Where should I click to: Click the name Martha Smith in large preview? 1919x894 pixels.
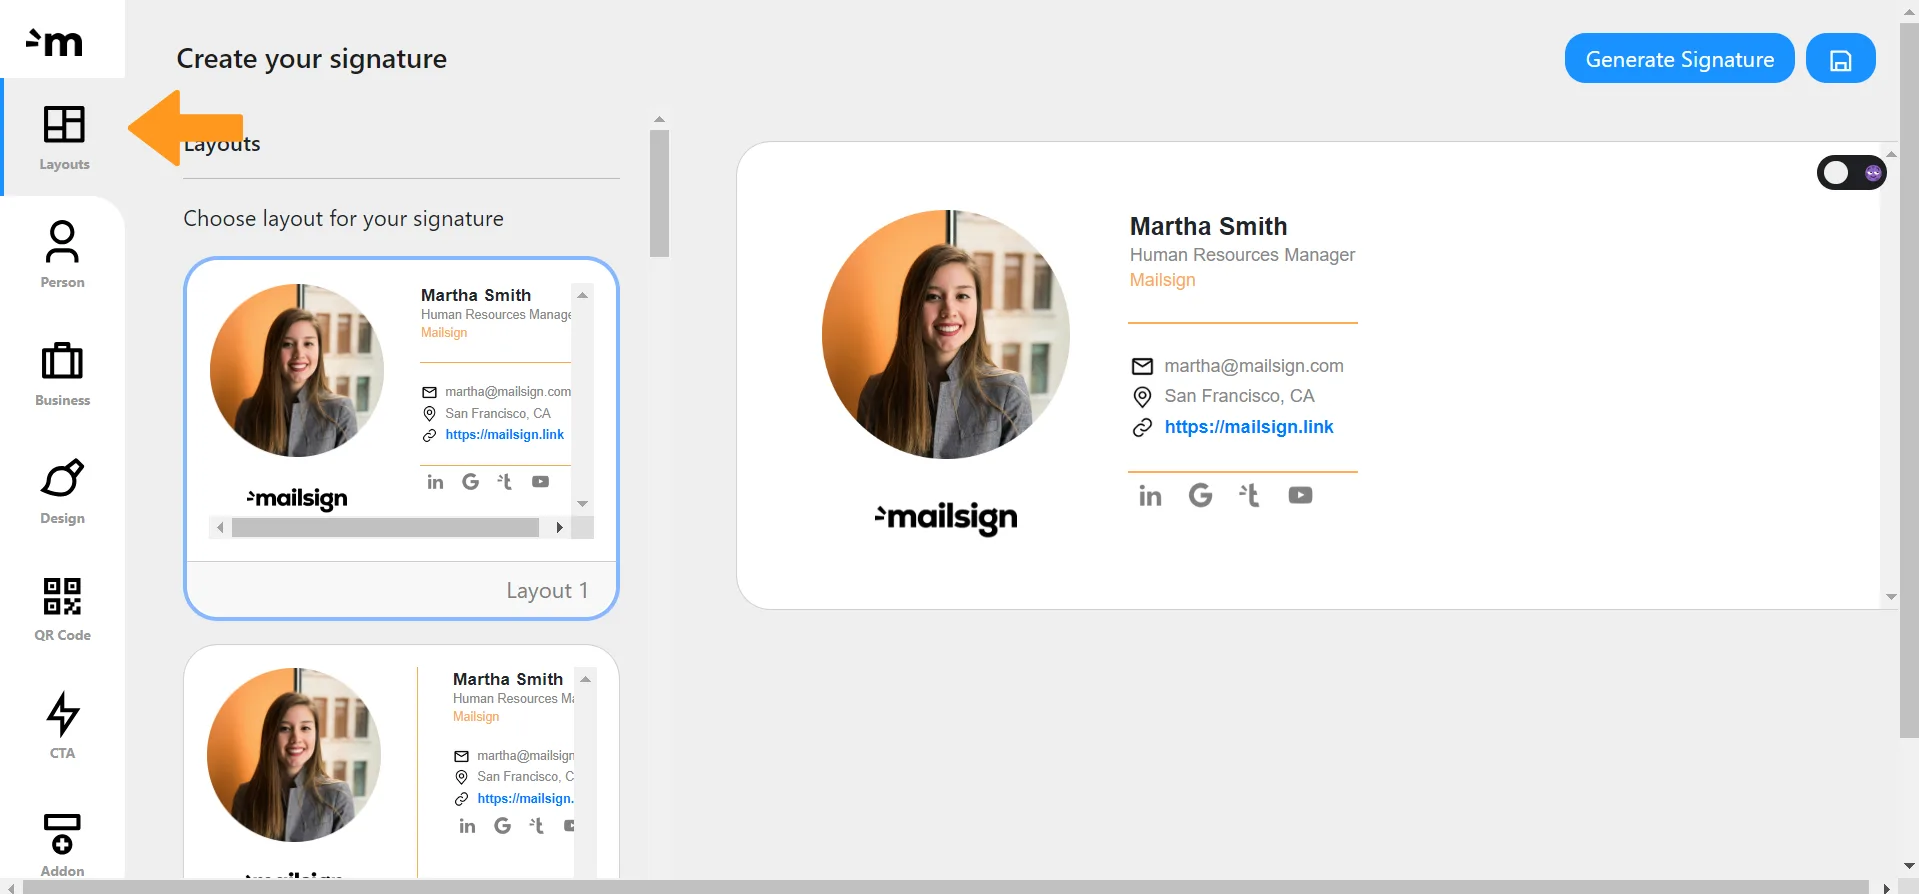tap(1208, 226)
